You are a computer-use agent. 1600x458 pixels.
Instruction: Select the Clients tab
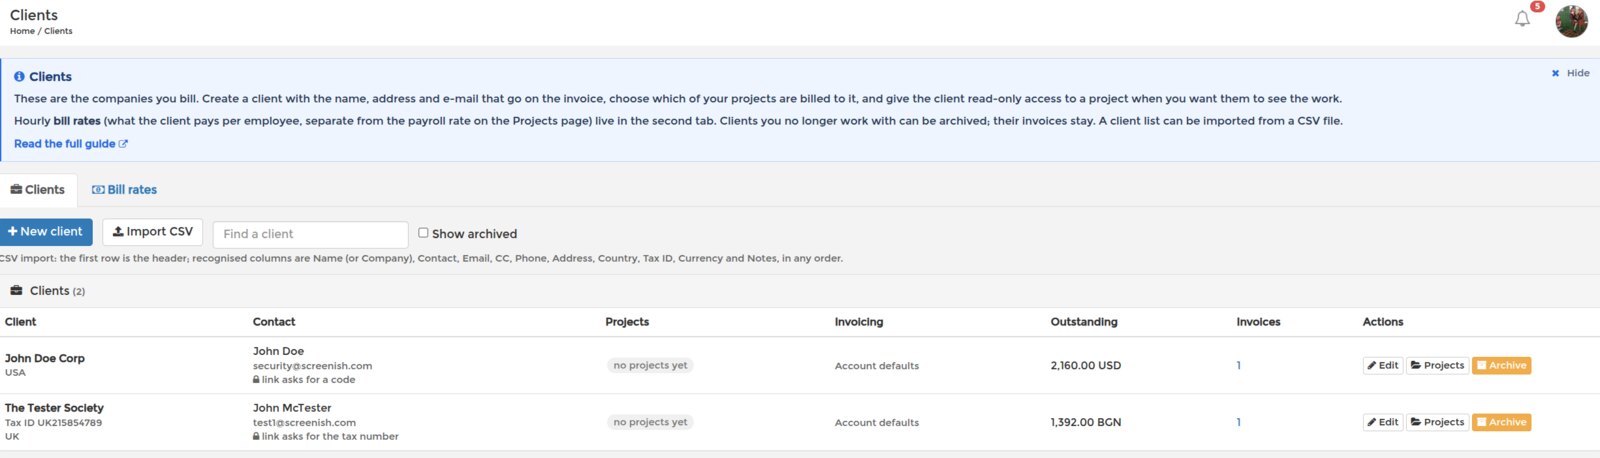pyautogui.click(x=38, y=190)
